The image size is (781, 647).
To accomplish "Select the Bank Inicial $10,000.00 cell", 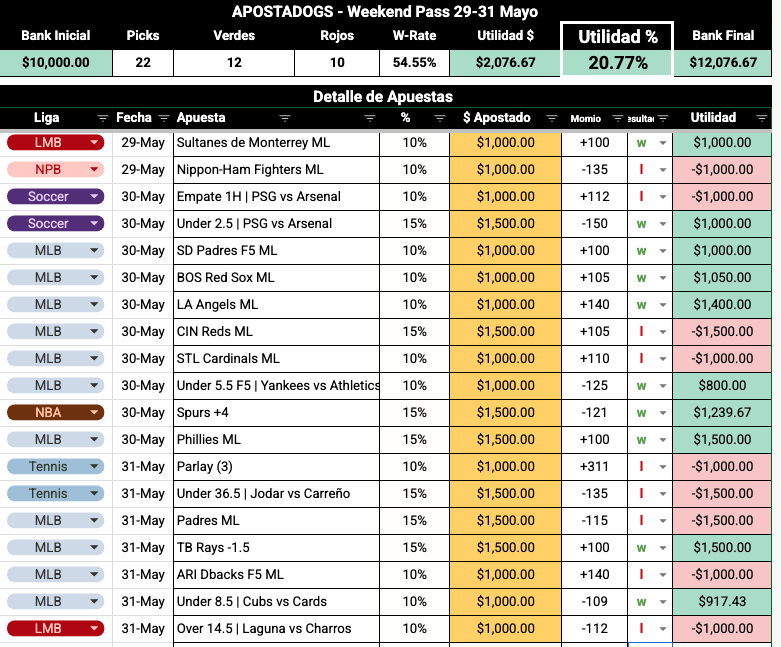I will (x=56, y=63).
